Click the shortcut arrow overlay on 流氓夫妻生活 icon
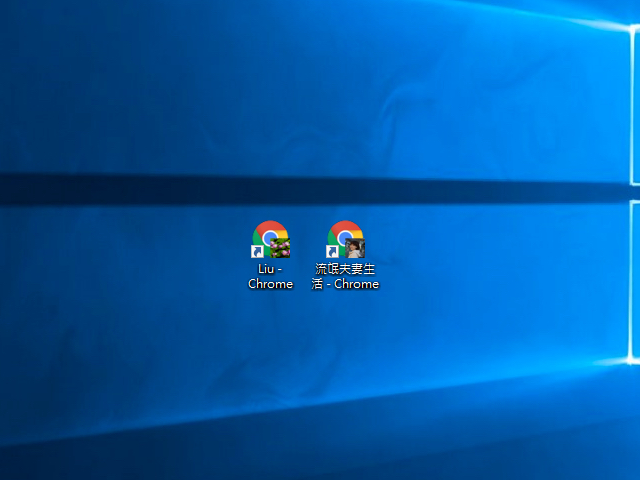 point(332,251)
